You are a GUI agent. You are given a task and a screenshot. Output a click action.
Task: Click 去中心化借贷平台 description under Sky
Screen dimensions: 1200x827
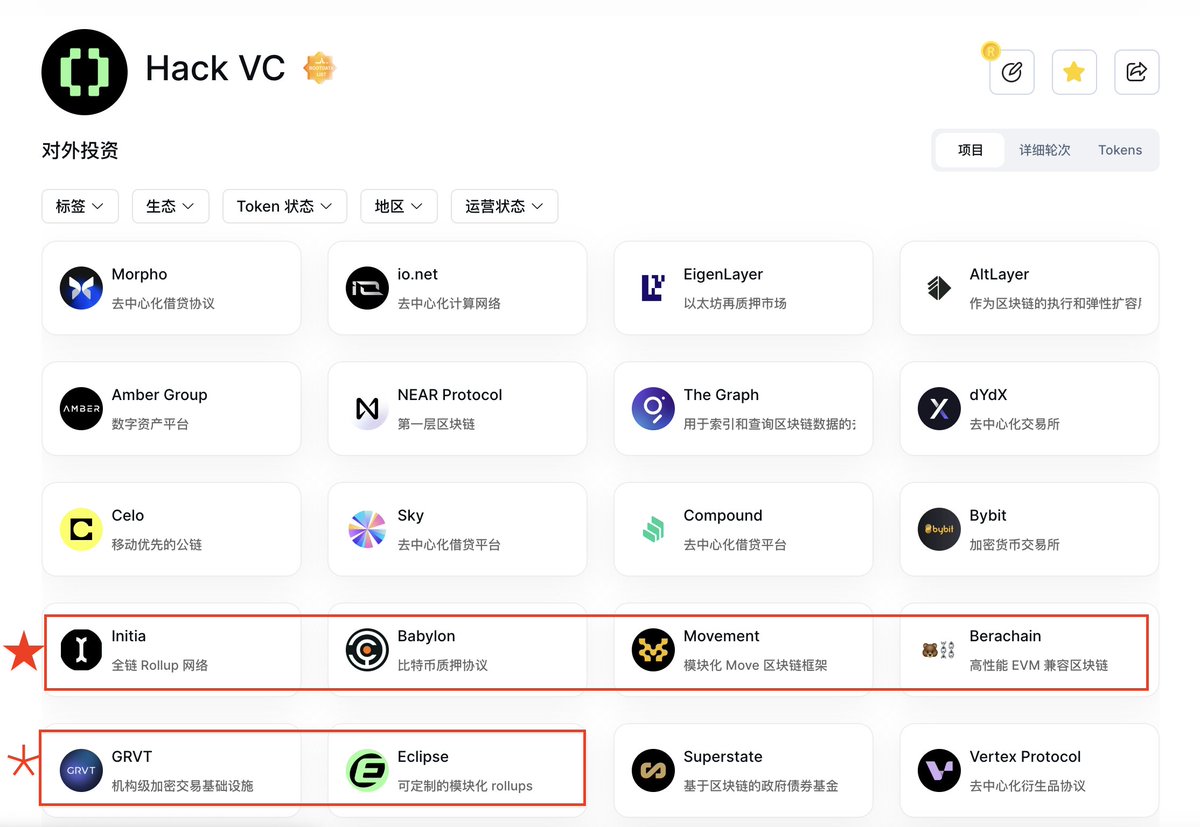[449, 545]
